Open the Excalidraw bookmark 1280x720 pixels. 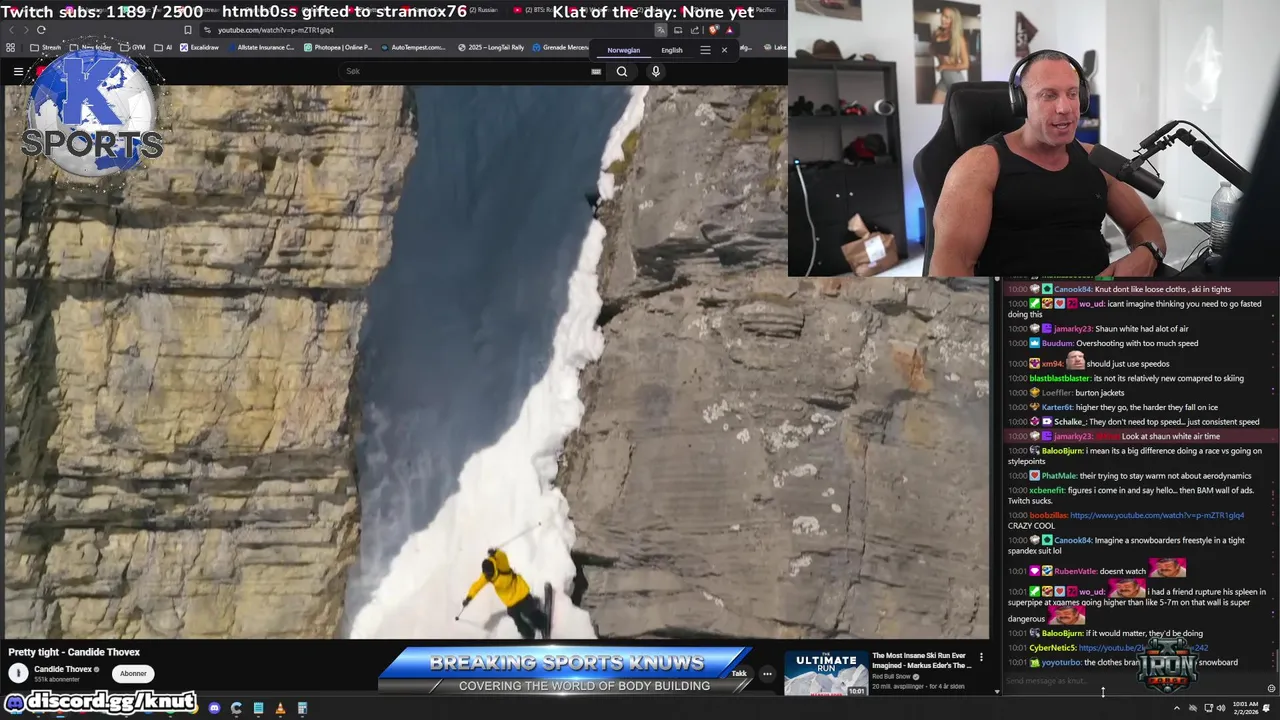(x=199, y=47)
